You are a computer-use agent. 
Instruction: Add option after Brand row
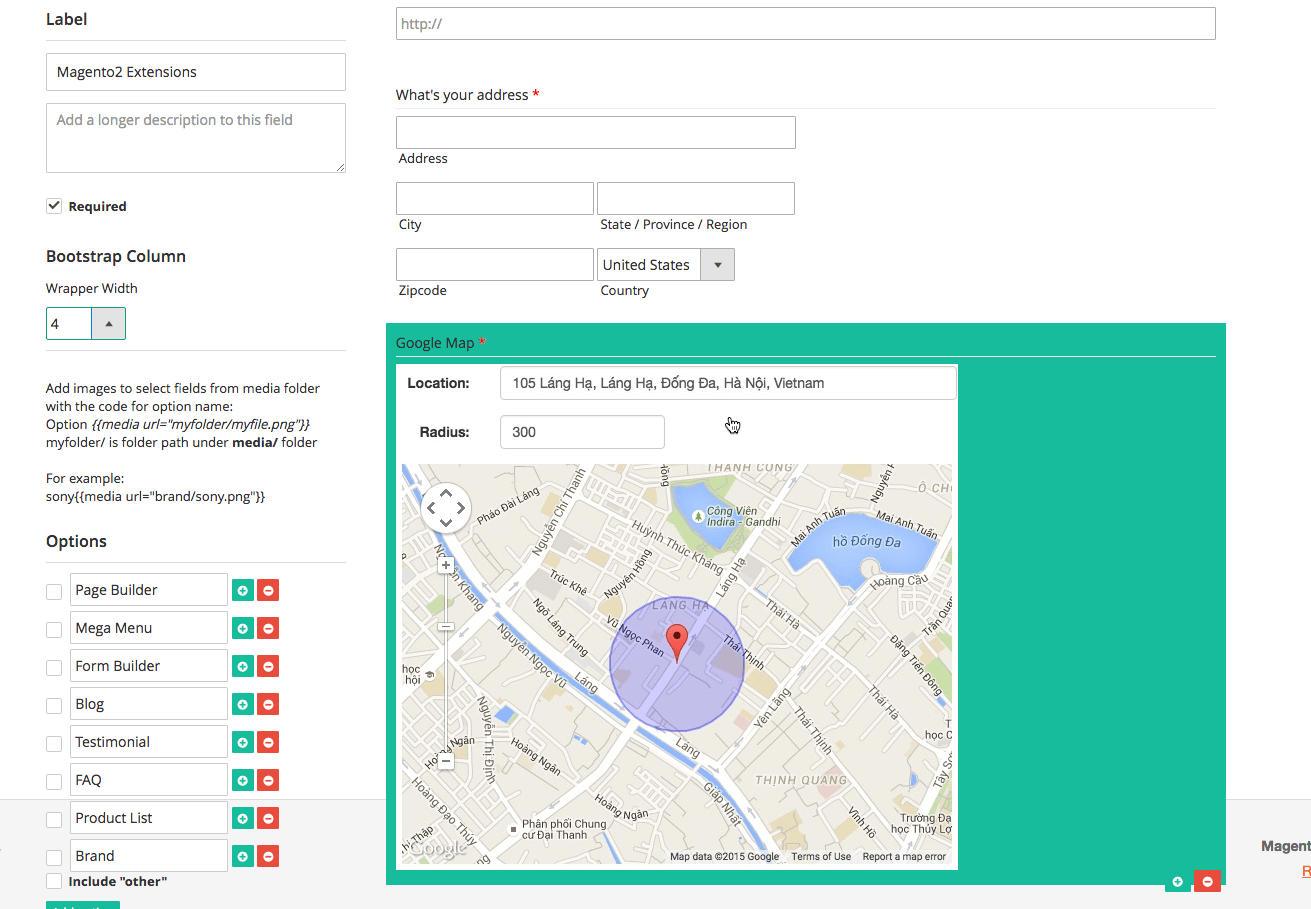tap(243, 856)
